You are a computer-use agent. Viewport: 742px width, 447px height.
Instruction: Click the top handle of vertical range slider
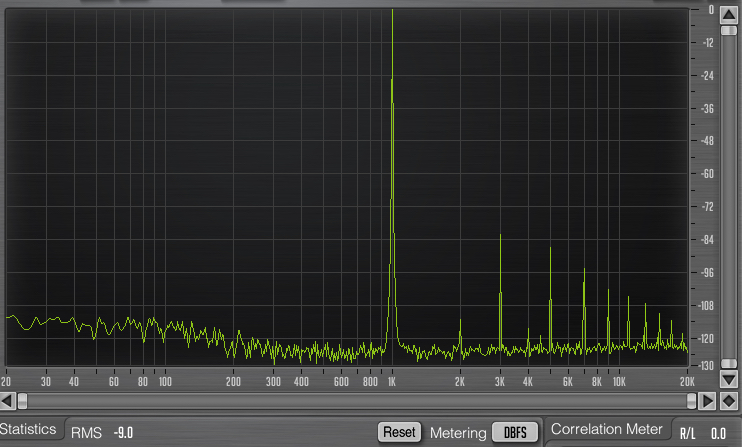728,31
